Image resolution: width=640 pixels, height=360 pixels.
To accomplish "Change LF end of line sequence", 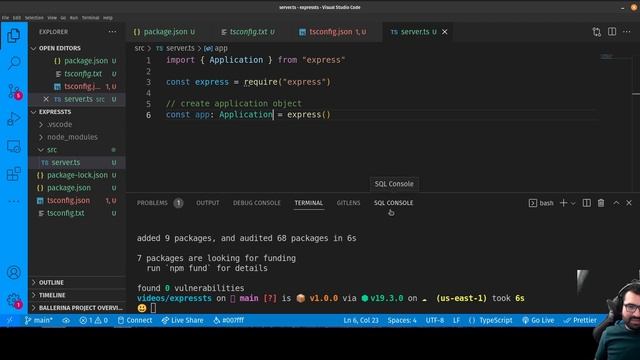I will pos(456,320).
